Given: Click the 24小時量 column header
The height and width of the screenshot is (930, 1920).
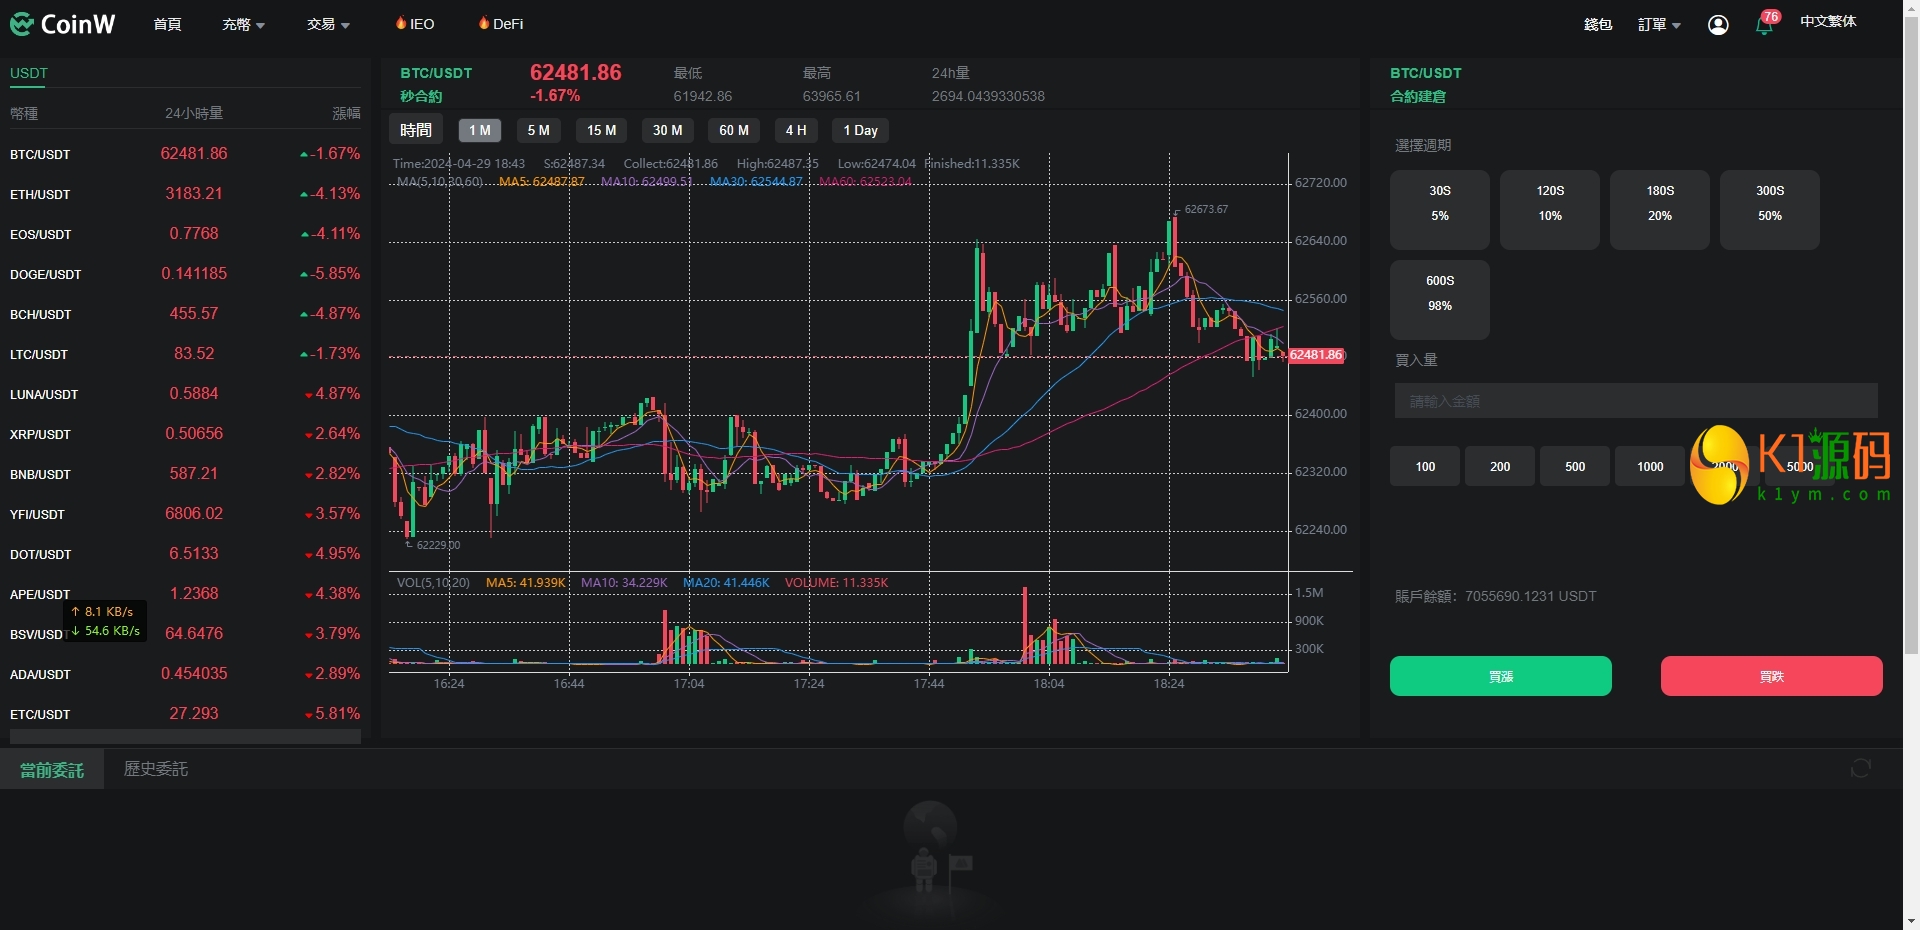Looking at the screenshot, I should coord(194,113).
